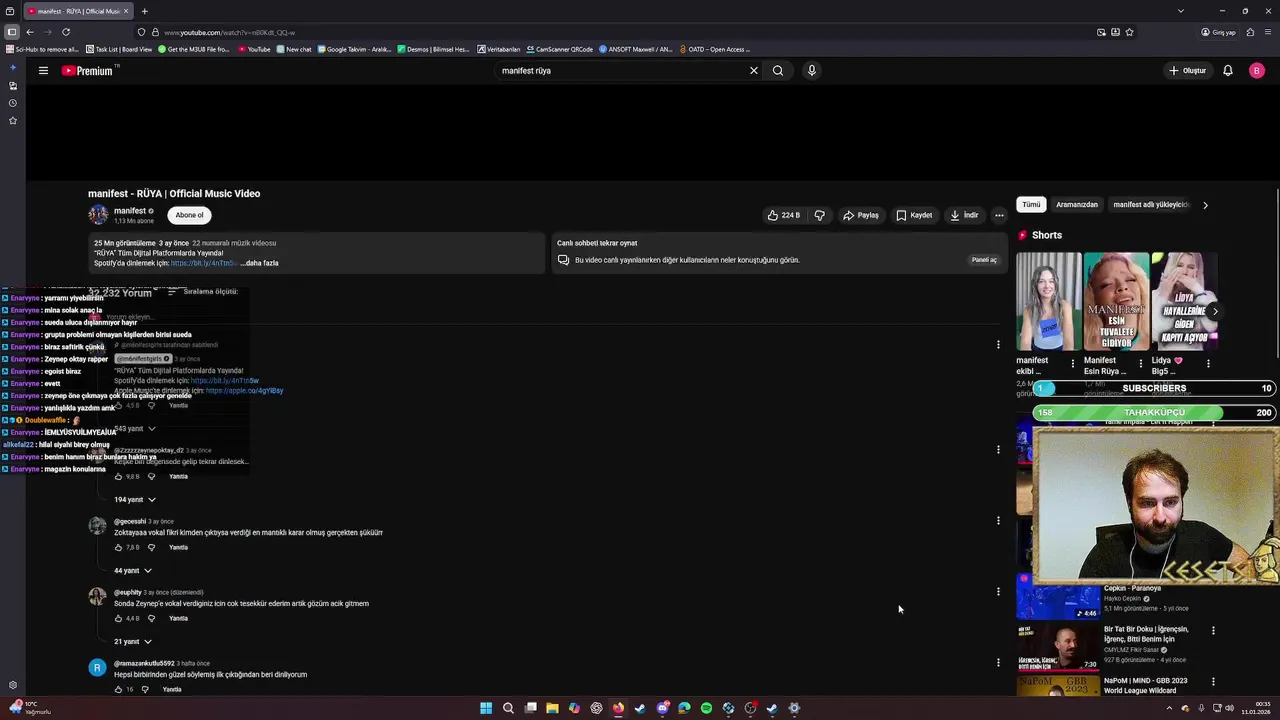Save video with Kaydet button

[914, 215]
